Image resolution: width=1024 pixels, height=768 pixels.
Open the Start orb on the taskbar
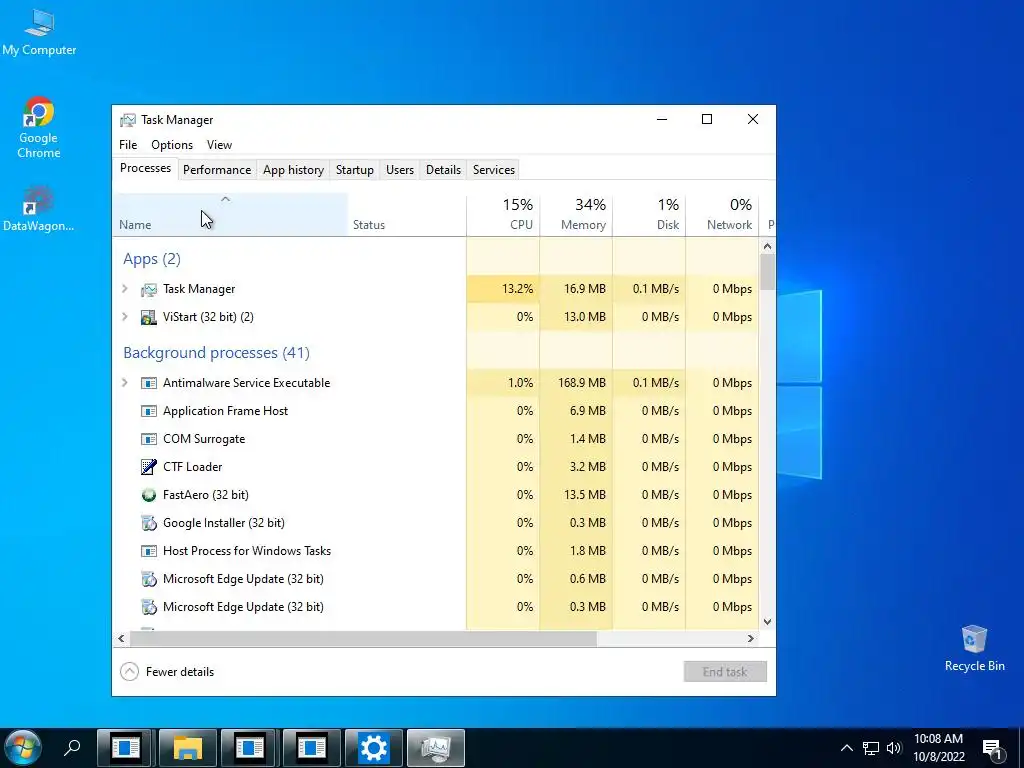click(x=23, y=748)
